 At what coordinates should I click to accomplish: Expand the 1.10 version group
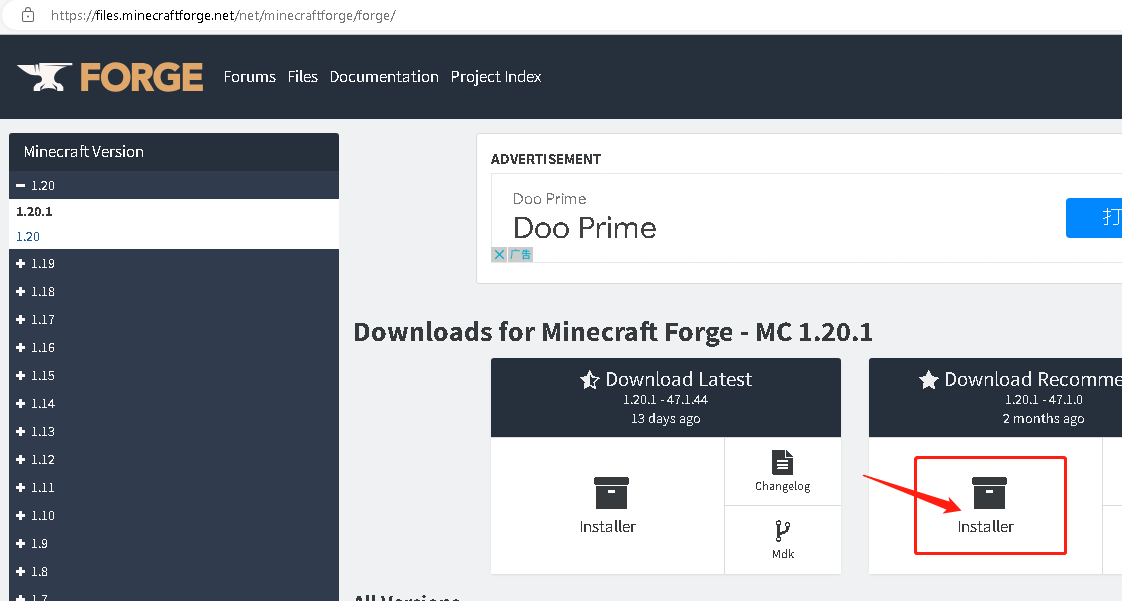pyautogui.click(x=174, y=514)
